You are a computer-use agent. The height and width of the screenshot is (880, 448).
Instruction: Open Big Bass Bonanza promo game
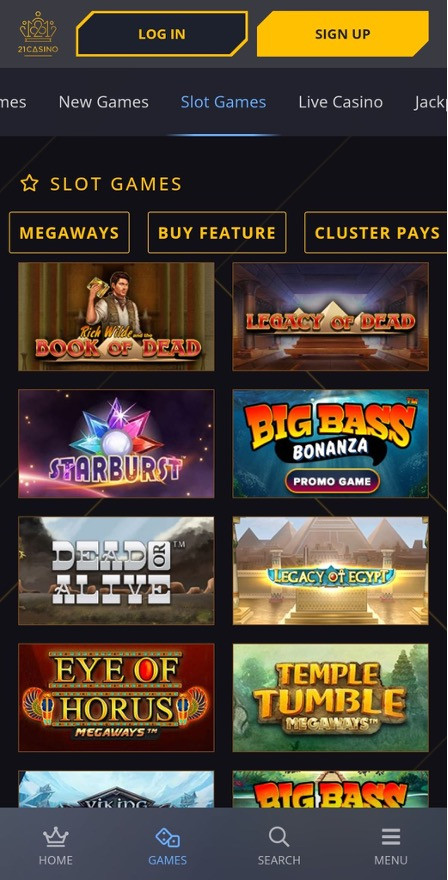(331, 443)
